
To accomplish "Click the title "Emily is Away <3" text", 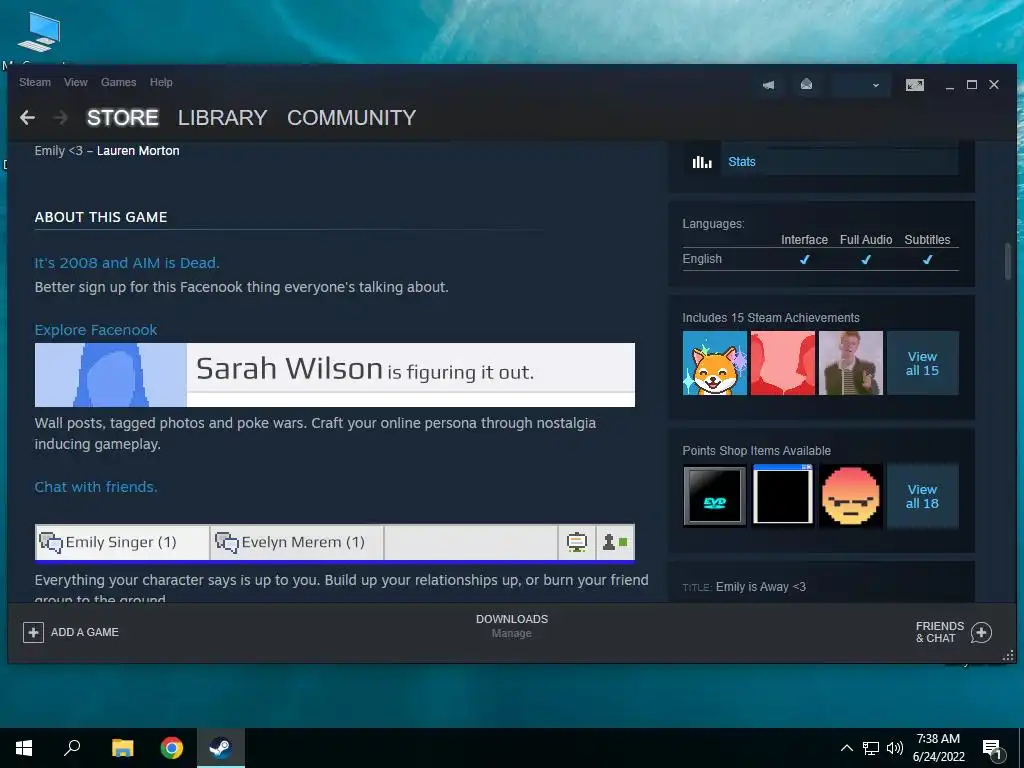I will tap(761, 587).
